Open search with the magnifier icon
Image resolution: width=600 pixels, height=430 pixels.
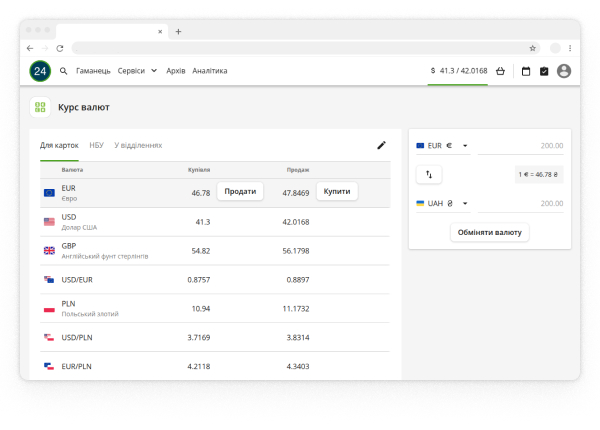pos(64,71)
